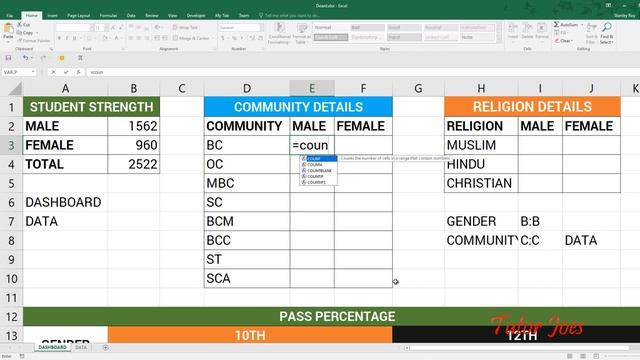This screenshot has width=640, height=360.
Task: Click the Cut scissors button
Action: [23, 24]
